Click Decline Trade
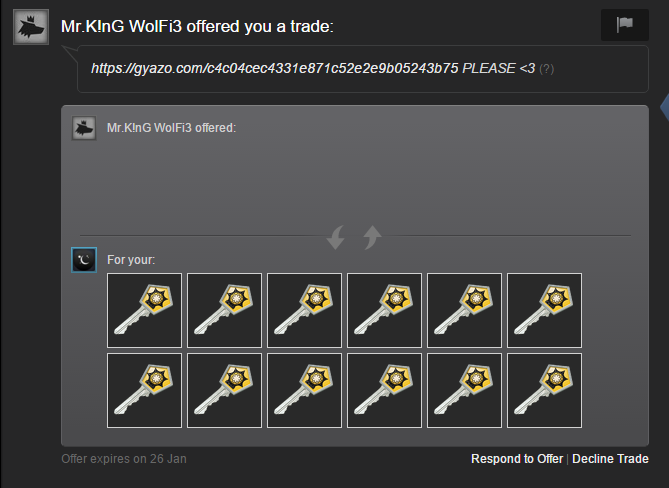Screen dimensions: 669x488 (610, 459)
